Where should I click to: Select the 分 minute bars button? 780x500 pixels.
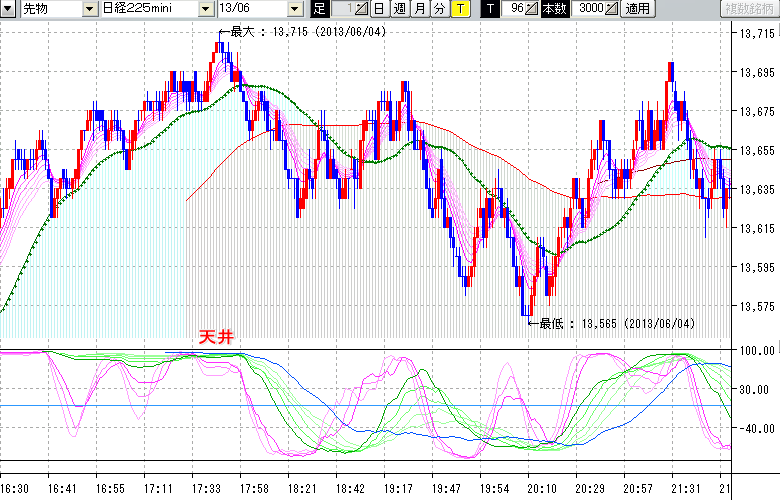coord(439,9)
